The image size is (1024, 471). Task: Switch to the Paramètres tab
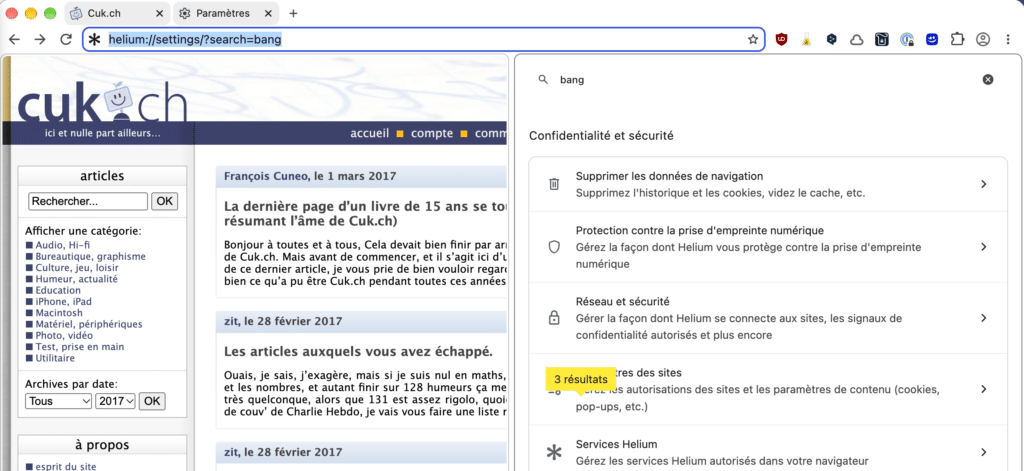[x=222, y=13]
